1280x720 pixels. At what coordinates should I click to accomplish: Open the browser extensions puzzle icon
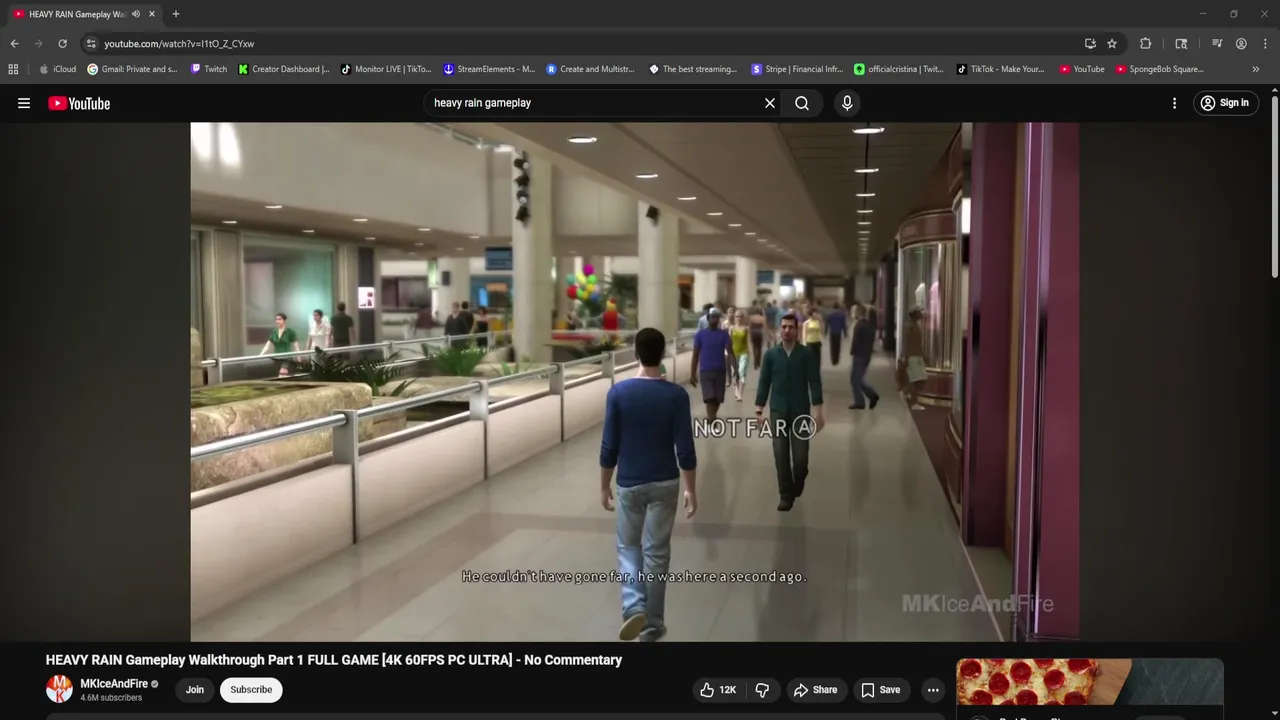[x=1146, y=44]
